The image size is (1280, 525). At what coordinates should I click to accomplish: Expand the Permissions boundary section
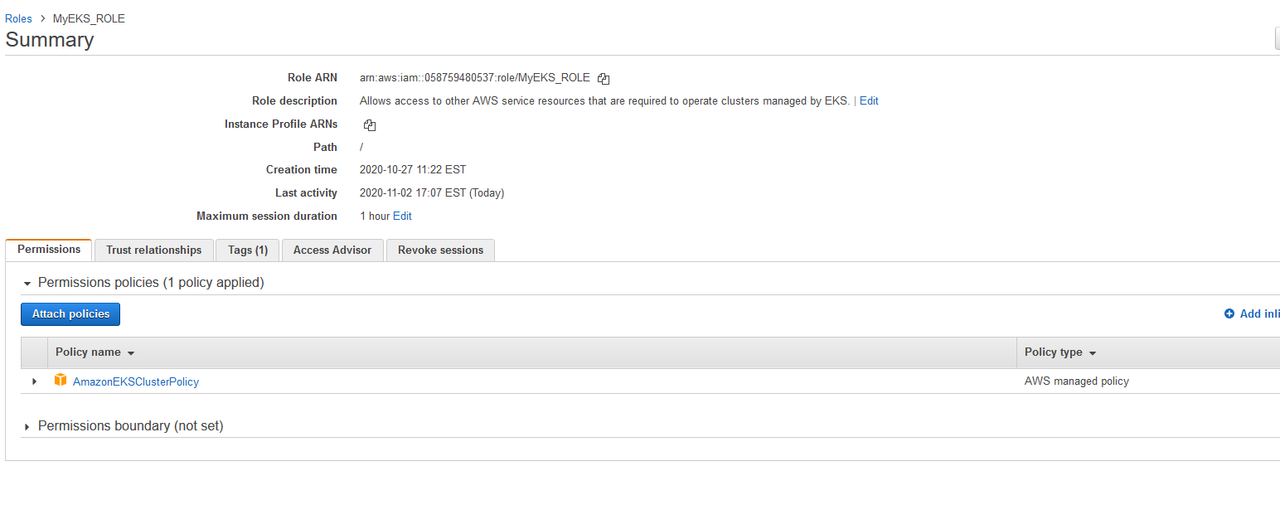27,427
